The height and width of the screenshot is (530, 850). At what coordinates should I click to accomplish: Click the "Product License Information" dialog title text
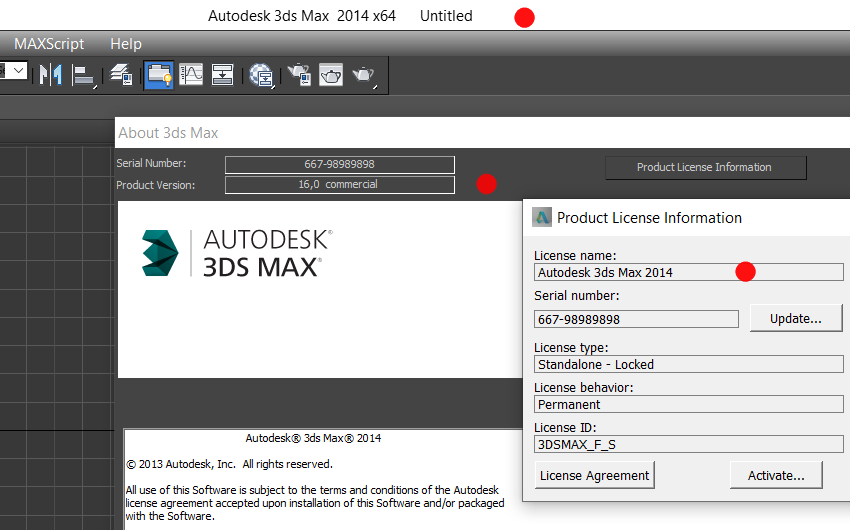[649, 218]
